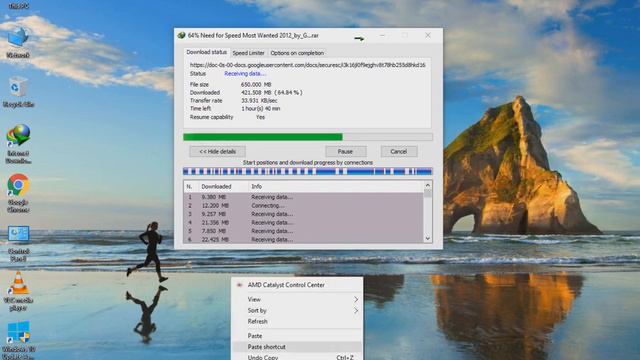Close the download window
Viewport: 640px width, 360px height.
pyautogui.click(x=428, y=36)
